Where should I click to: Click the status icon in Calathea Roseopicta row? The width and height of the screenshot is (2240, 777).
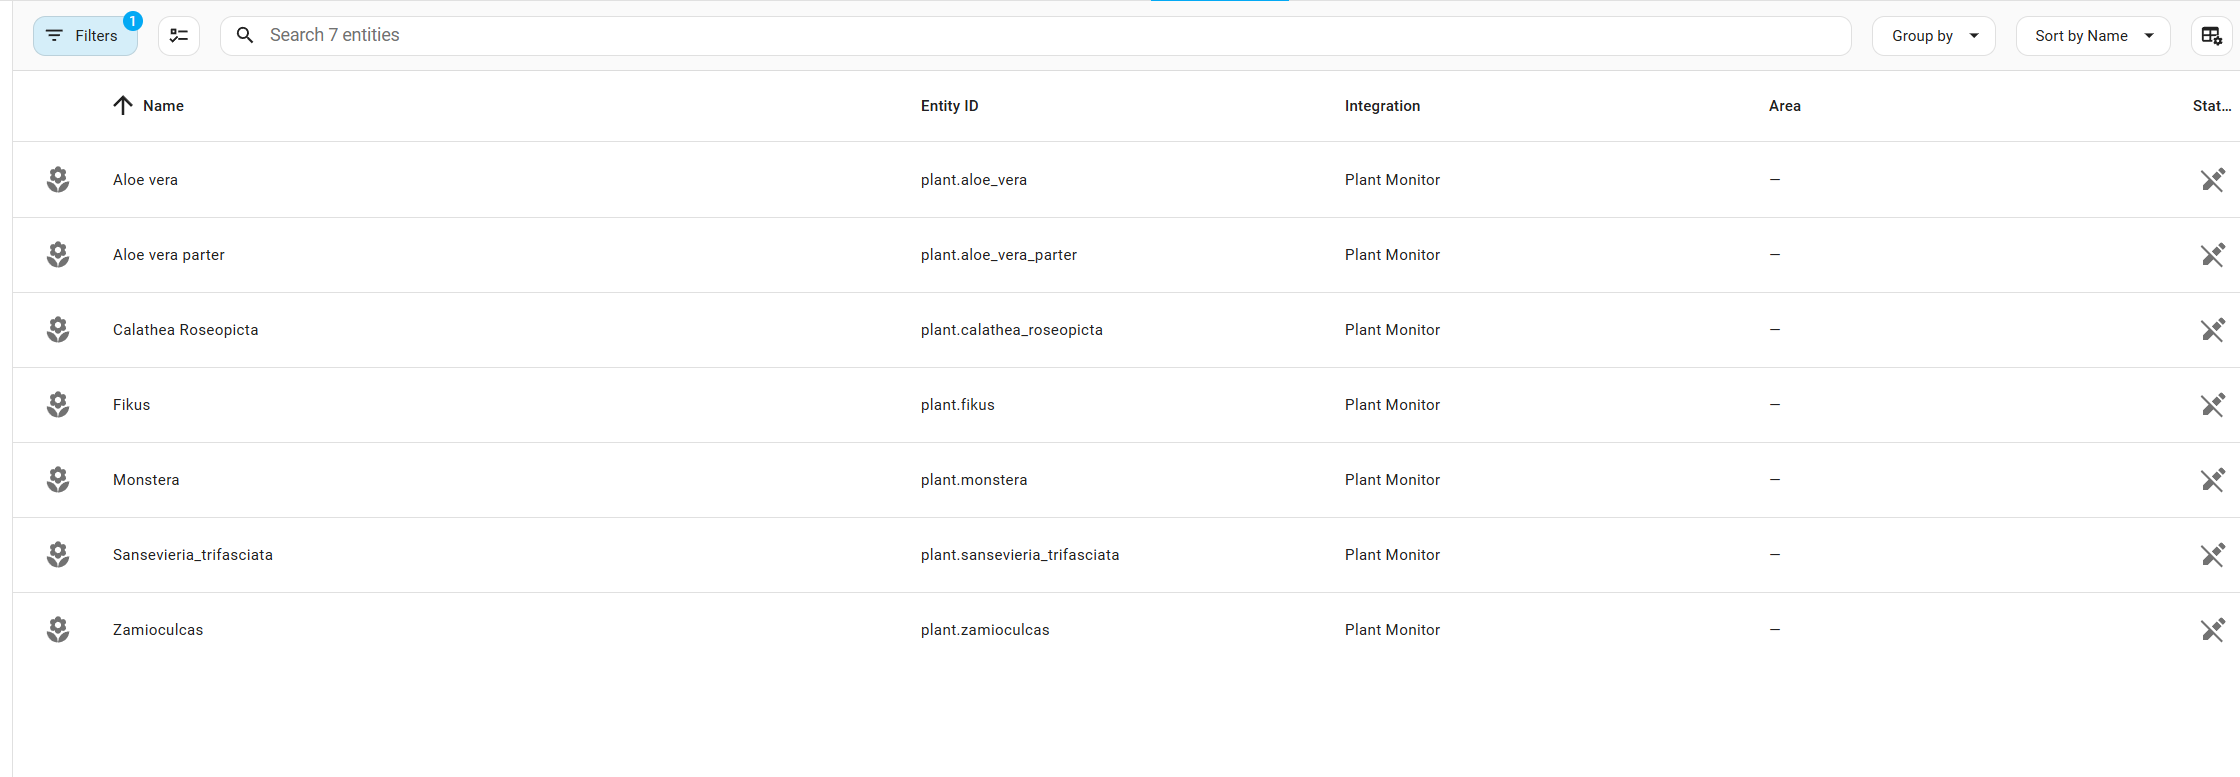[2212, 330]
